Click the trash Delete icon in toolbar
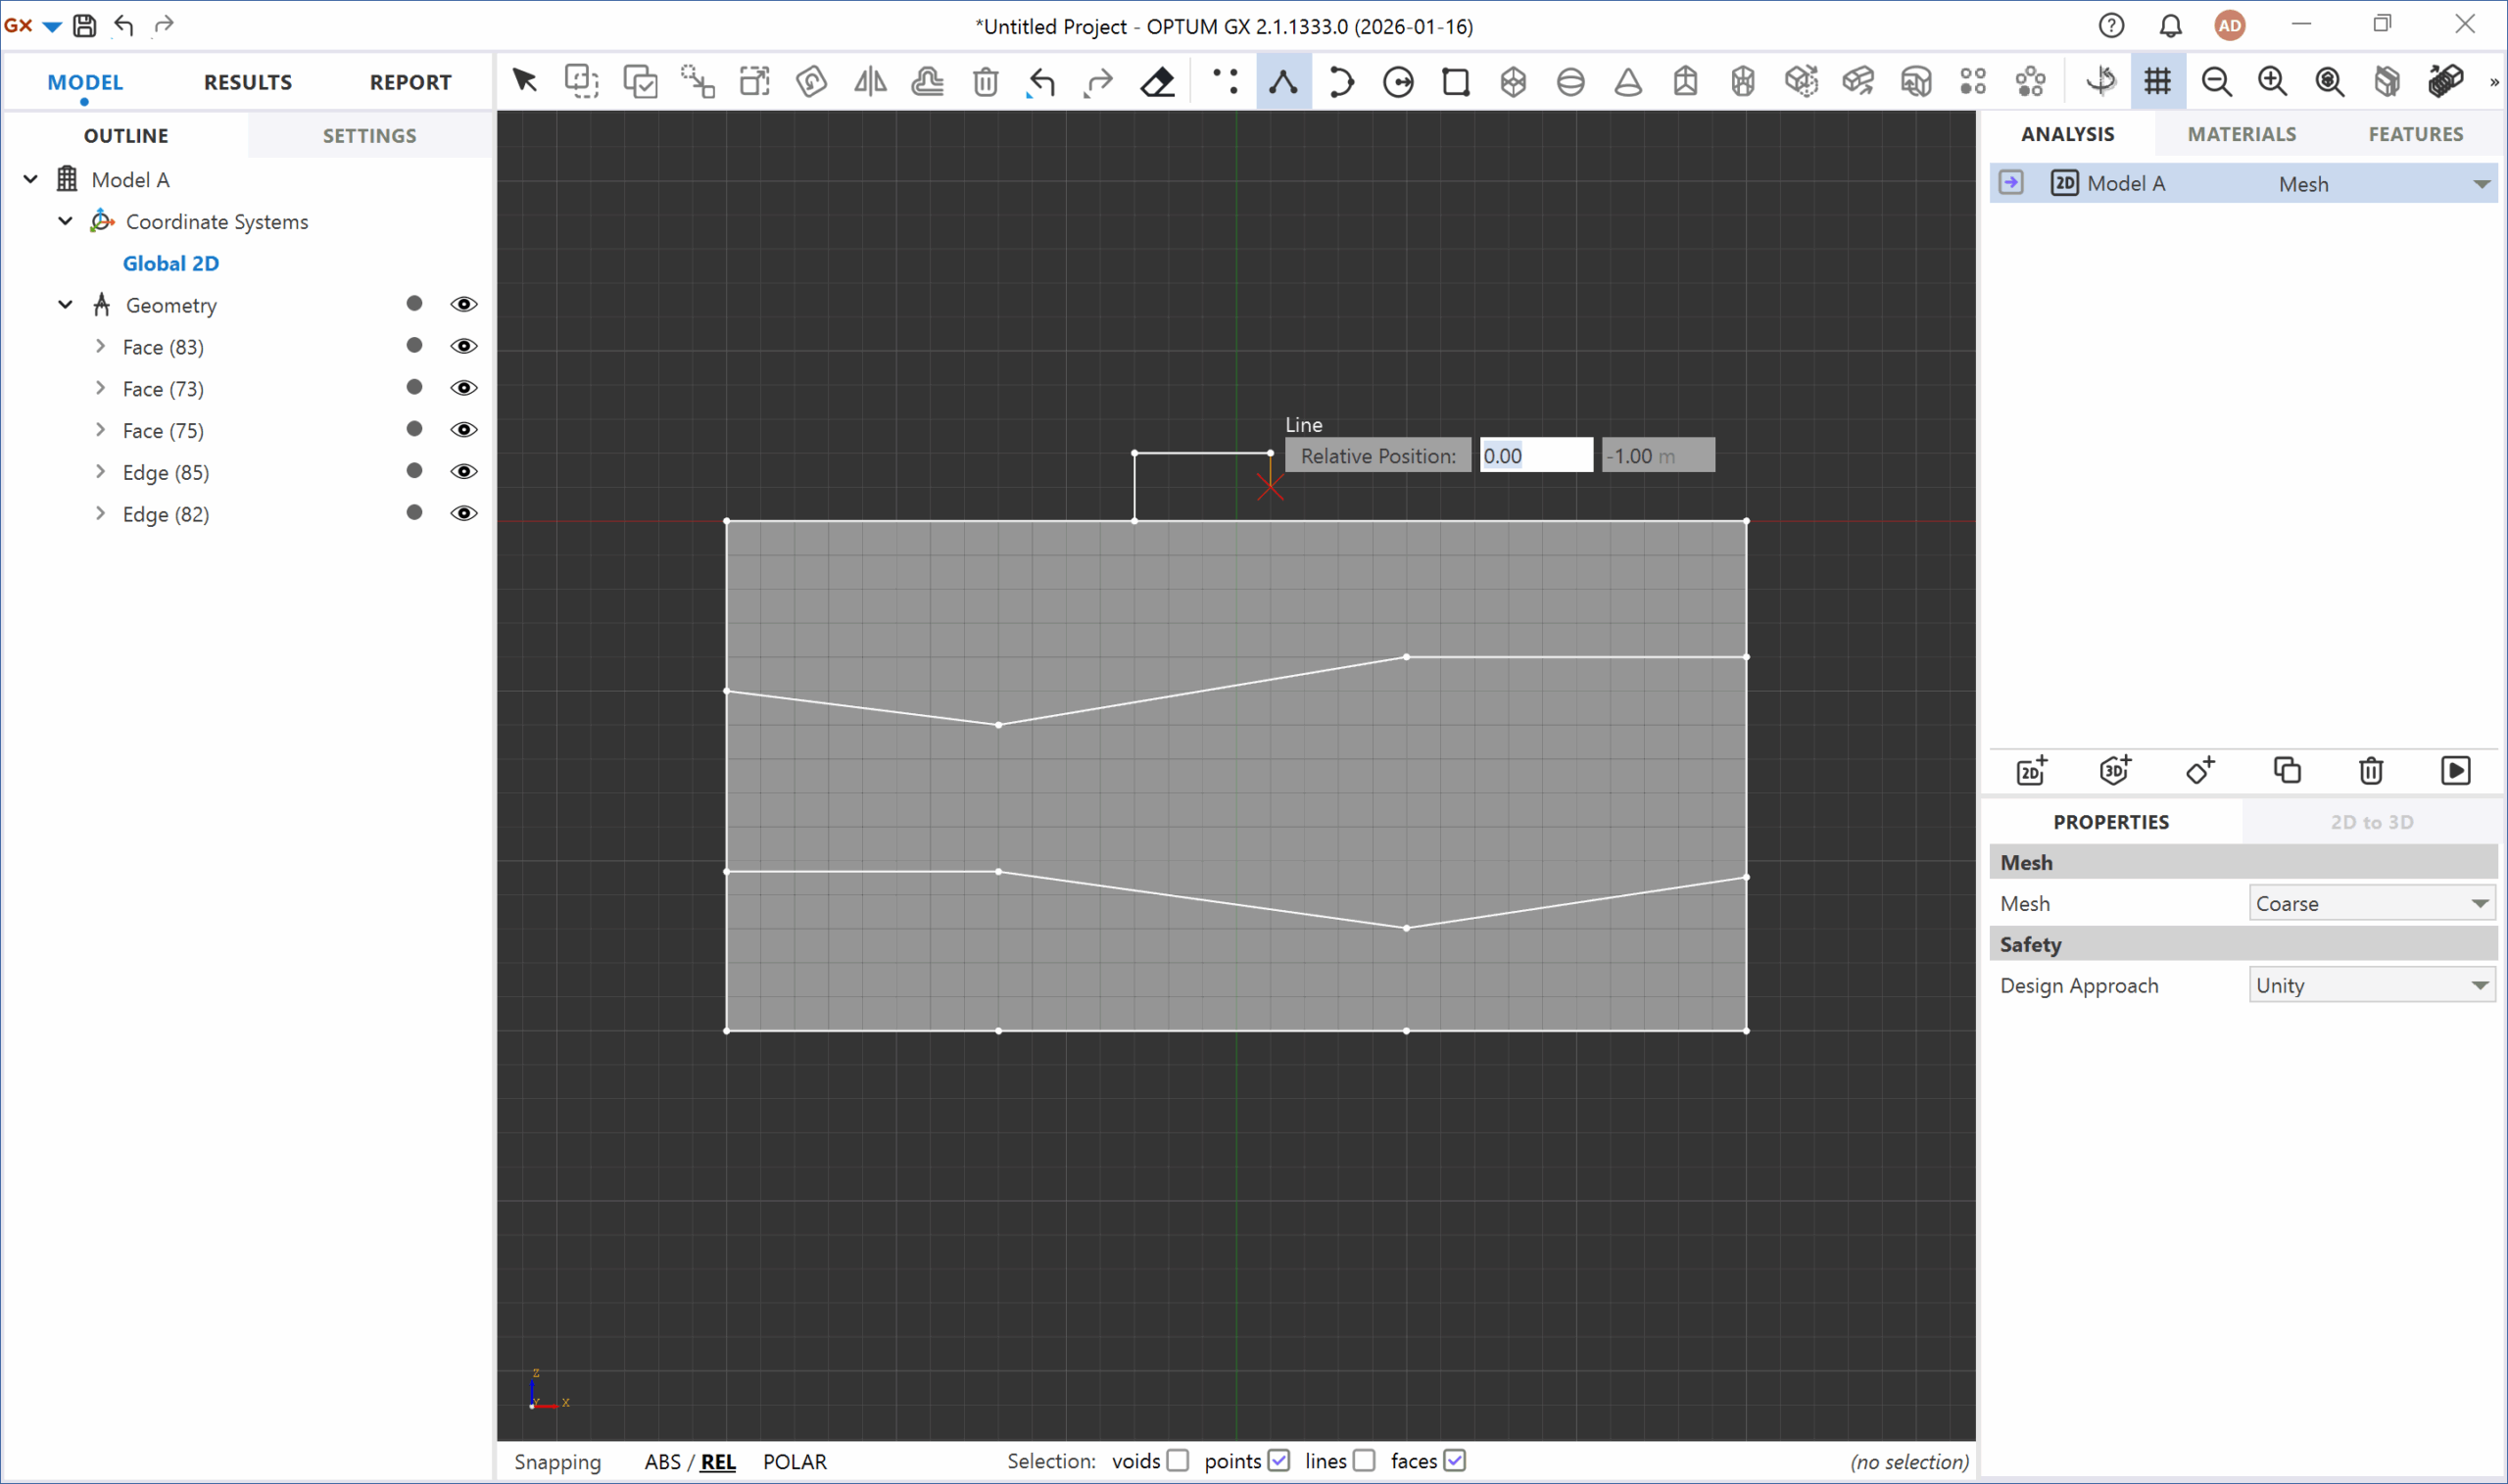2508x1484 pixels. (985, 82)
